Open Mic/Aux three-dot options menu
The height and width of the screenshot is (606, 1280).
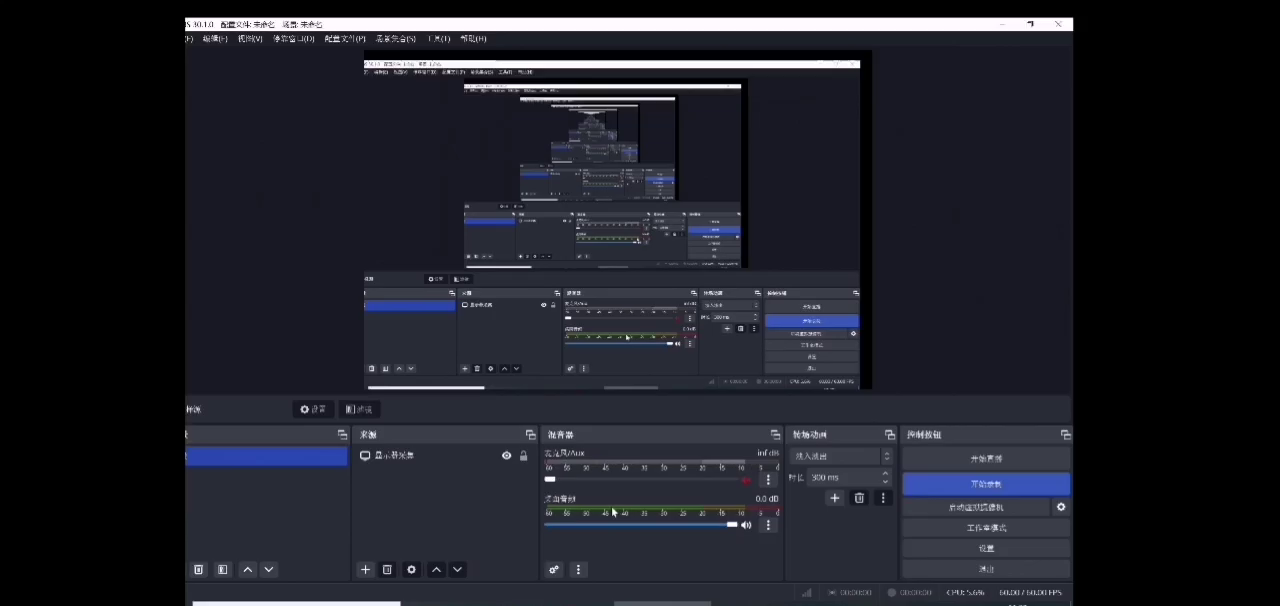click(768, 480)
